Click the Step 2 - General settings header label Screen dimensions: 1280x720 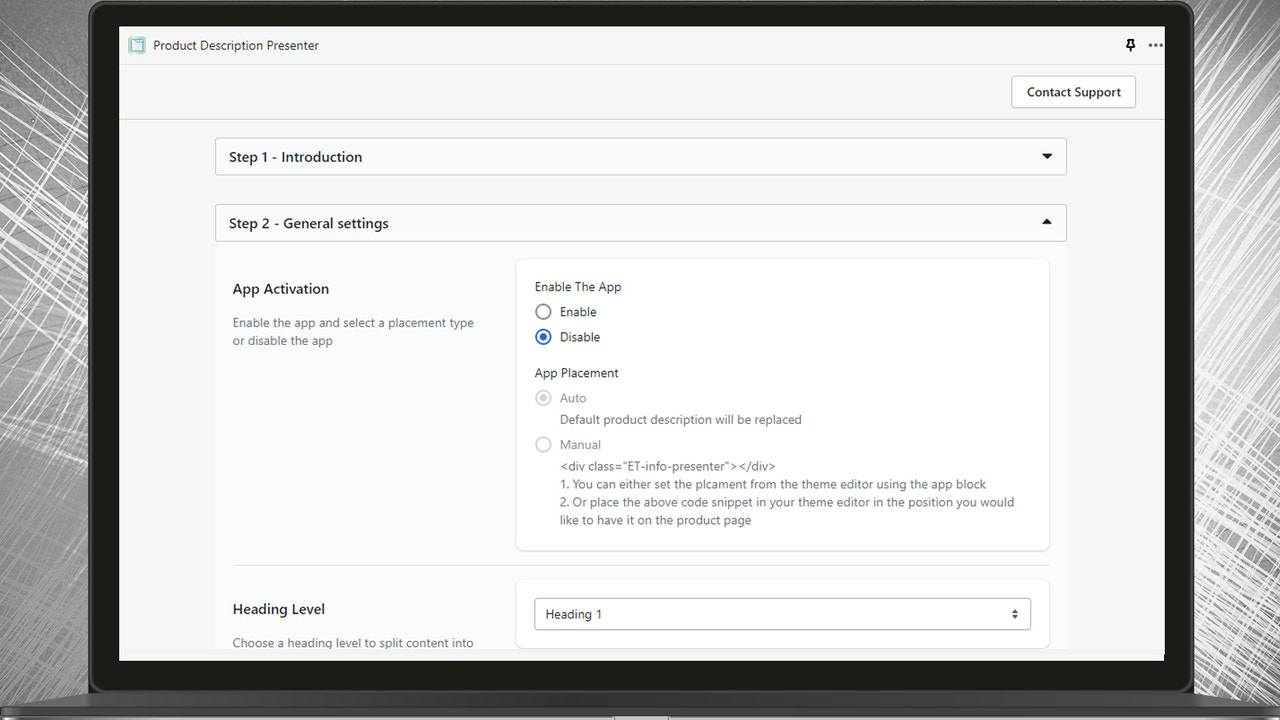click(x=308, y=222)
